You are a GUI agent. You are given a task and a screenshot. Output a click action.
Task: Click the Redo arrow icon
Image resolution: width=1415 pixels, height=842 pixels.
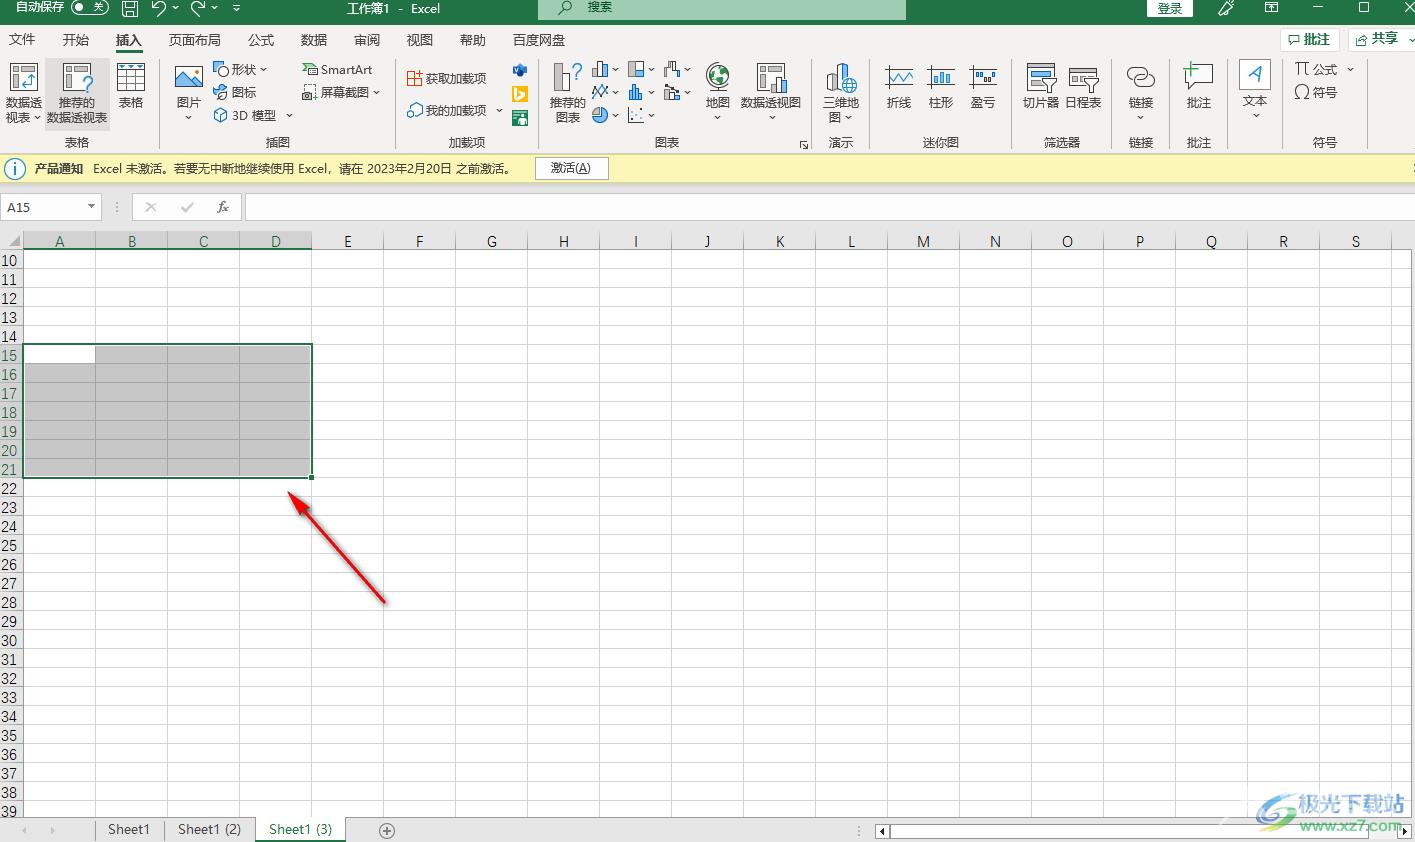[x=198, y=8]
